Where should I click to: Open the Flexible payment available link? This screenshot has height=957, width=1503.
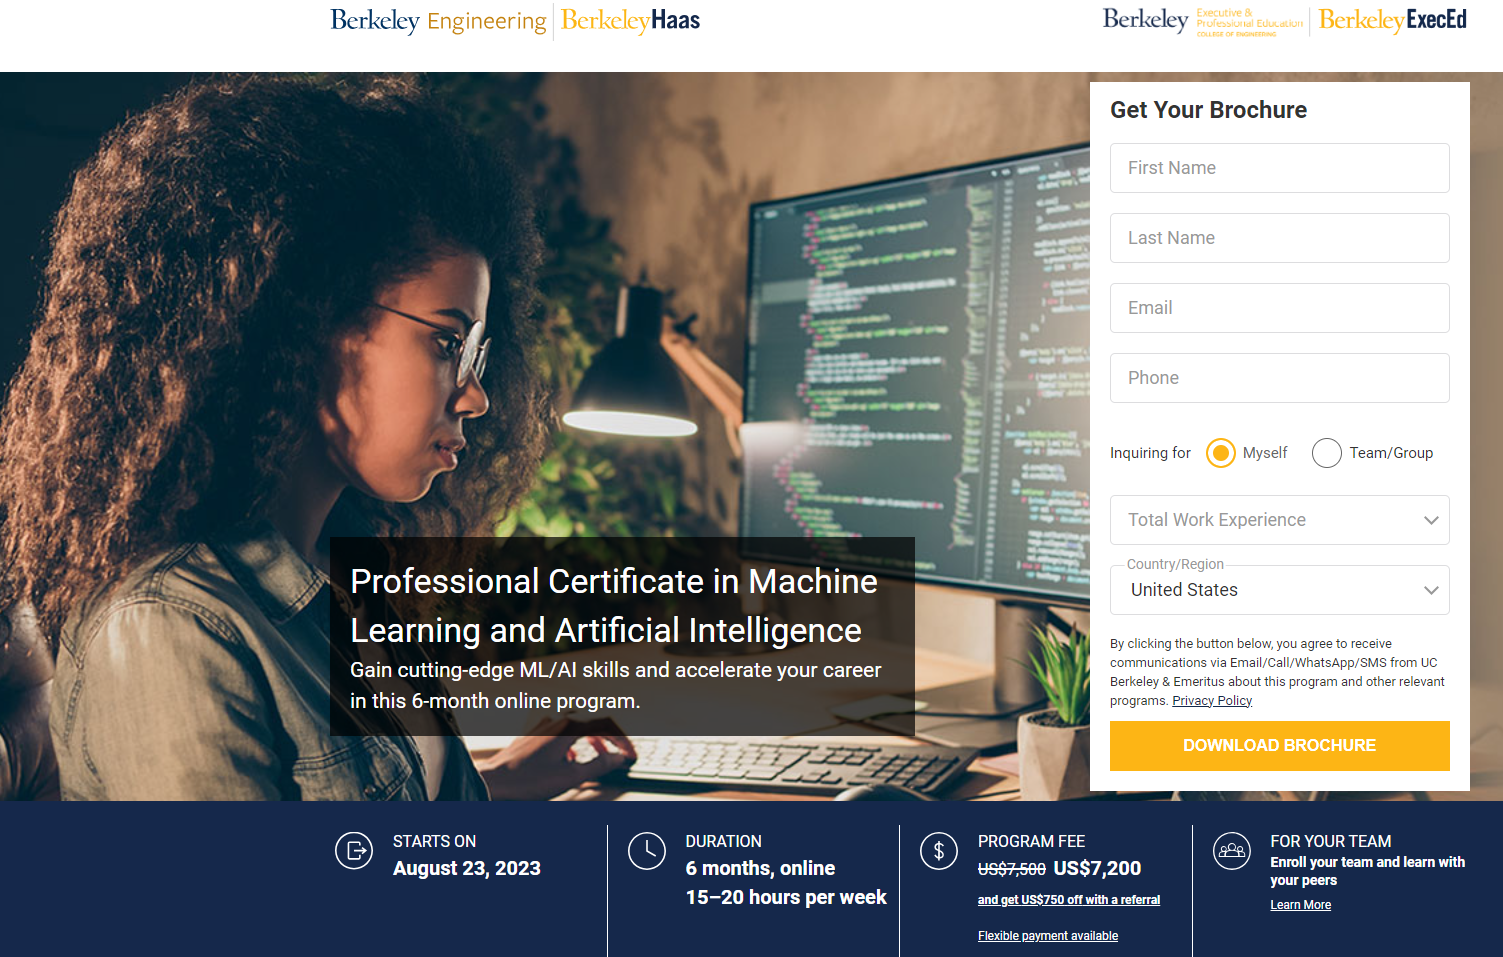(1047, 936)
